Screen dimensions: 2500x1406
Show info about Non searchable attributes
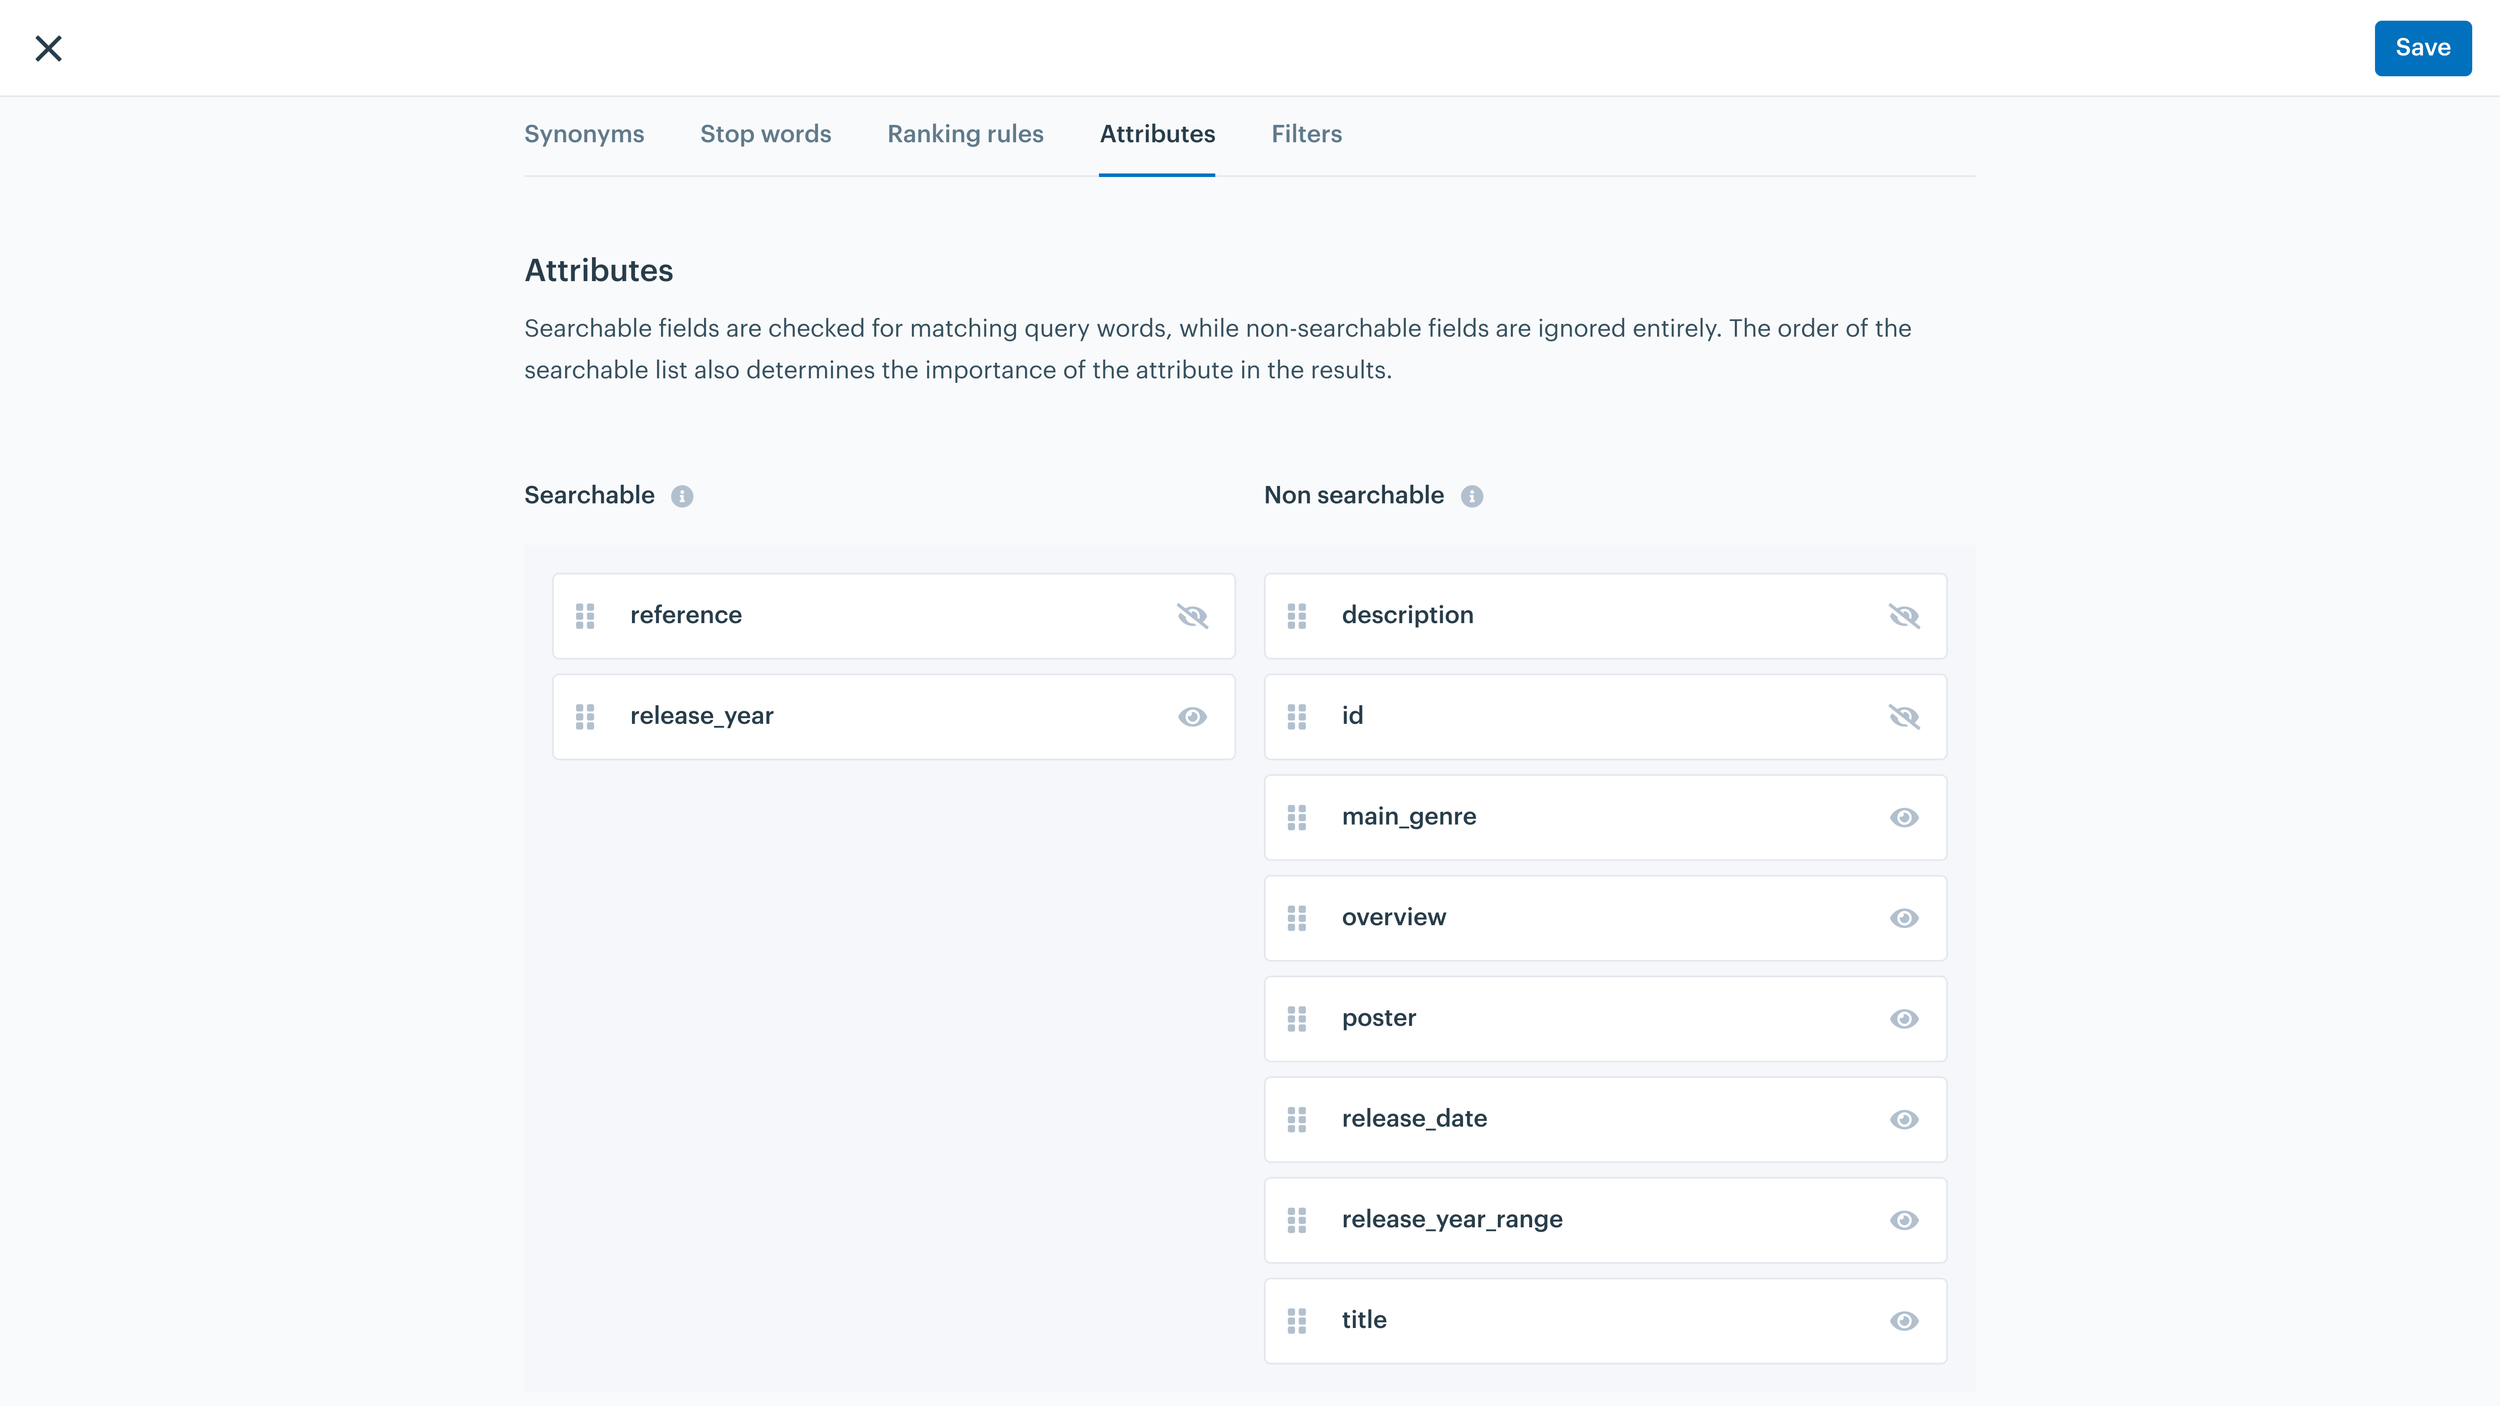point(1471,496)
